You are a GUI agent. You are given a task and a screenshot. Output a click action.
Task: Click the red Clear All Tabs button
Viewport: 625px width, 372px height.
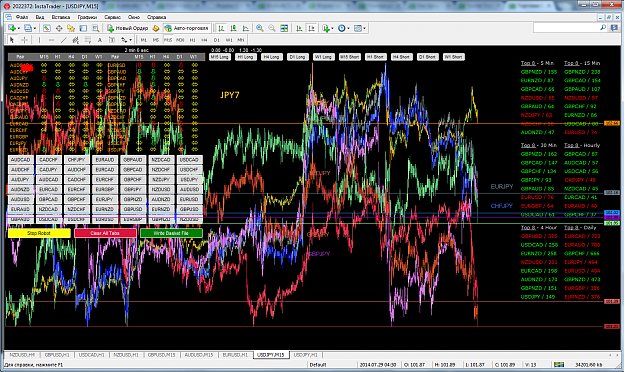coord(105,233)
